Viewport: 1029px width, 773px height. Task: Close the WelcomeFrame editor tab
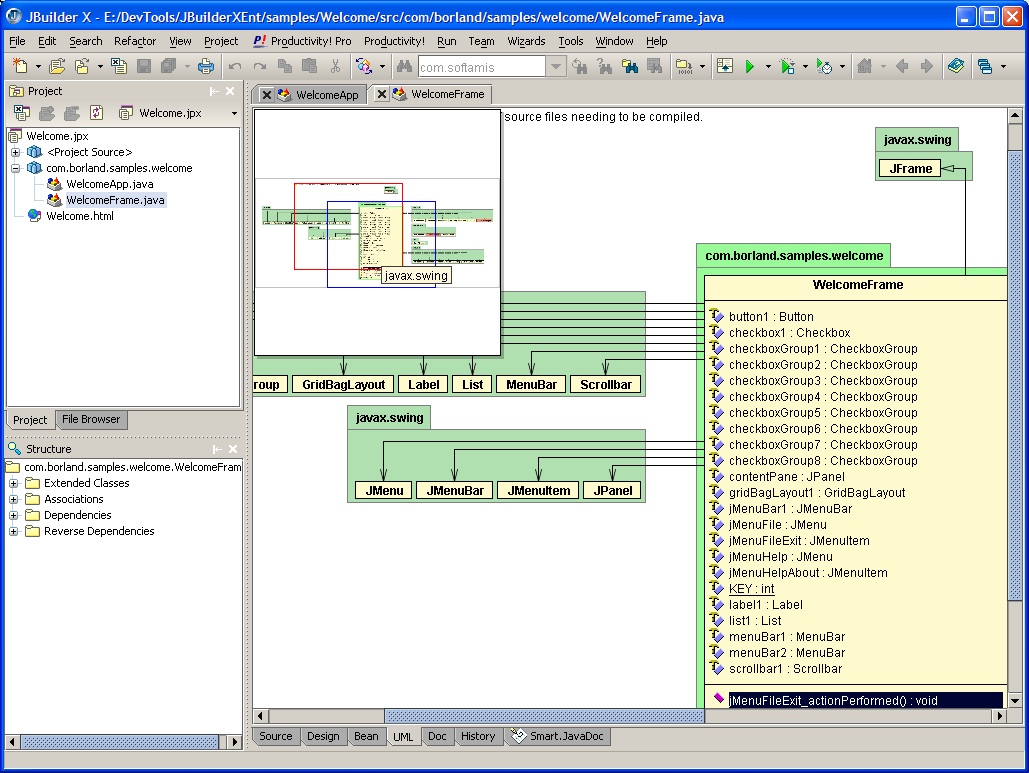pos(381,94)
